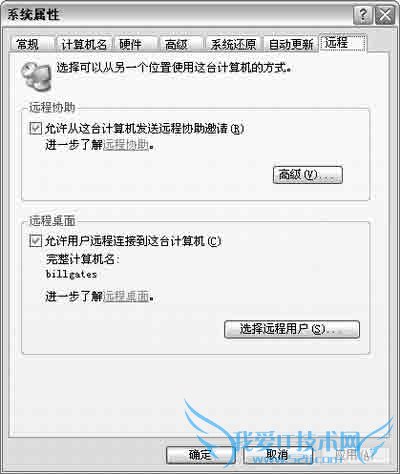Click the computer name text billgates
Viewport: 400px width, 474px height.
(x=71, y=274)
